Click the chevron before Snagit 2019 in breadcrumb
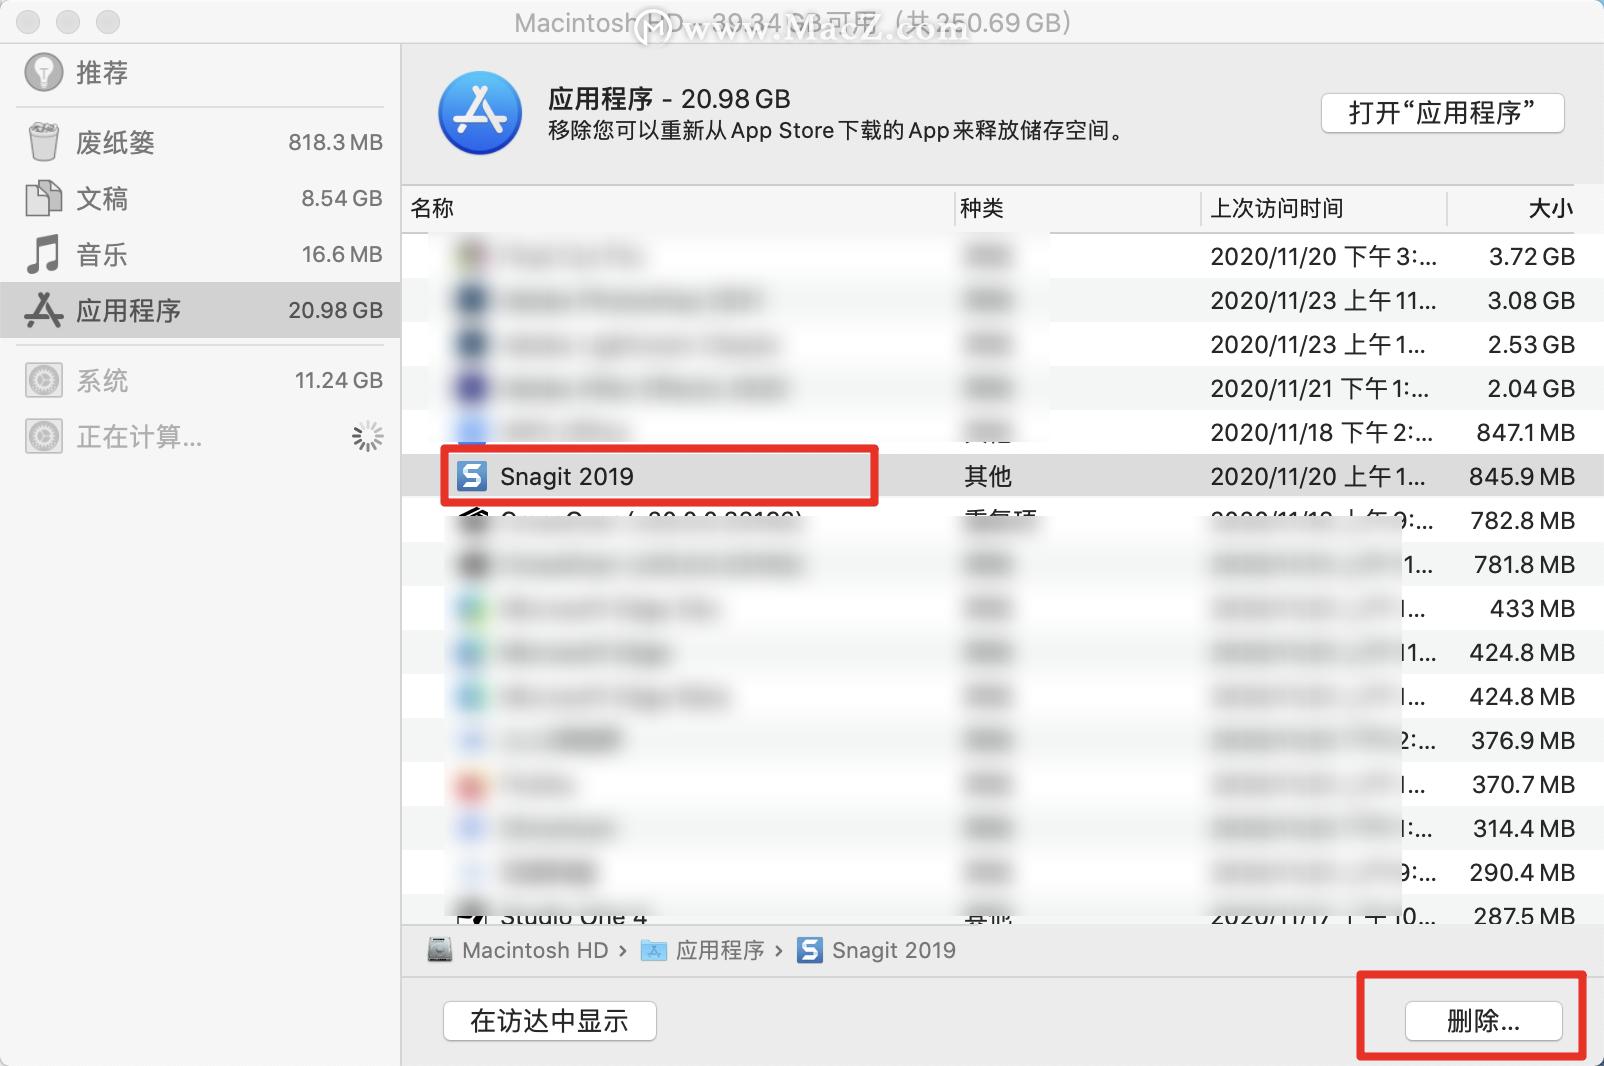 tap(781, 951)
